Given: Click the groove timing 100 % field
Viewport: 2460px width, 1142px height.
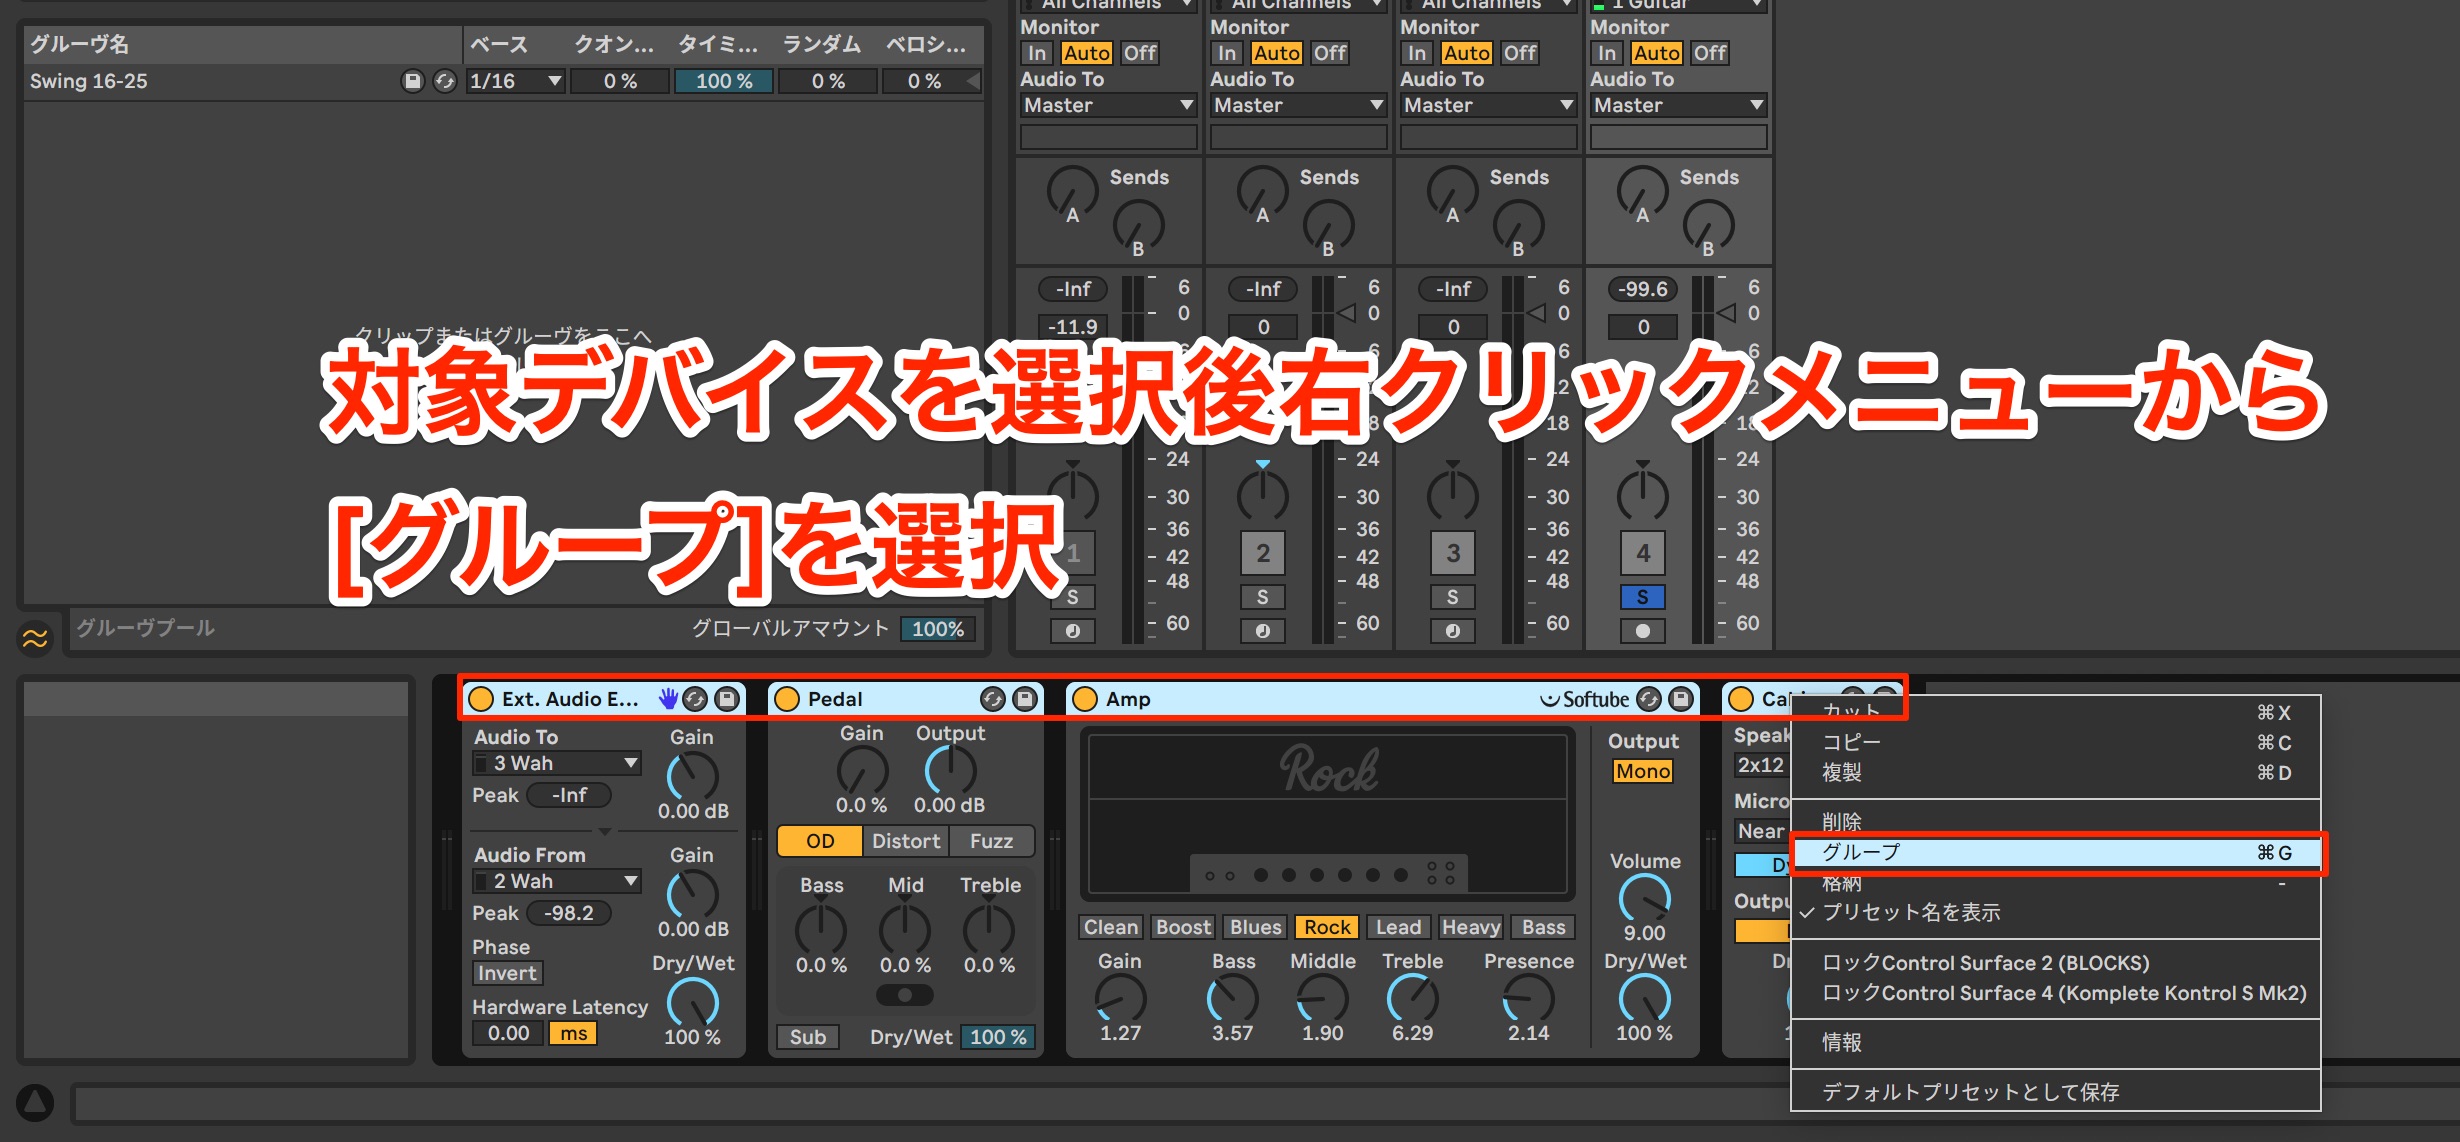Looking at the screenshot, I should [724, 81].
